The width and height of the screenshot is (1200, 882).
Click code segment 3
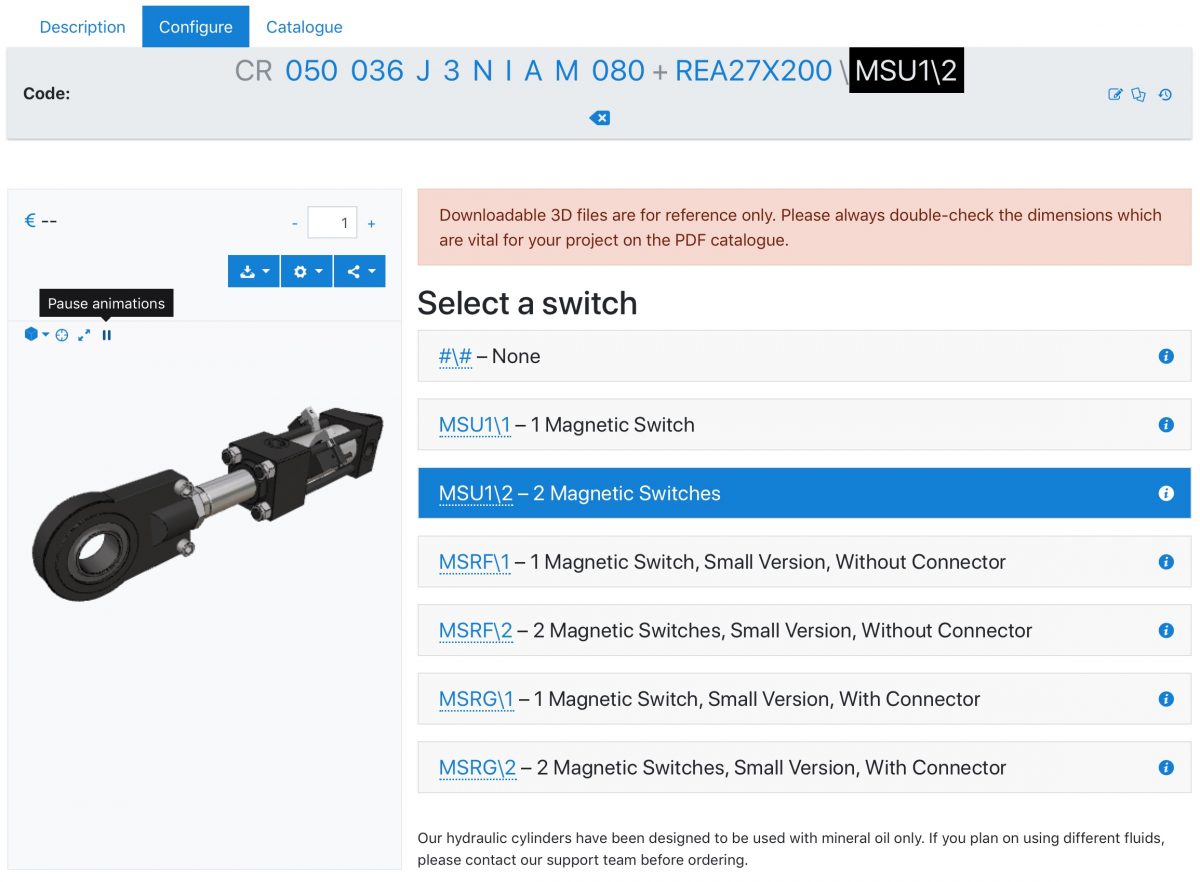coord(452,71)
